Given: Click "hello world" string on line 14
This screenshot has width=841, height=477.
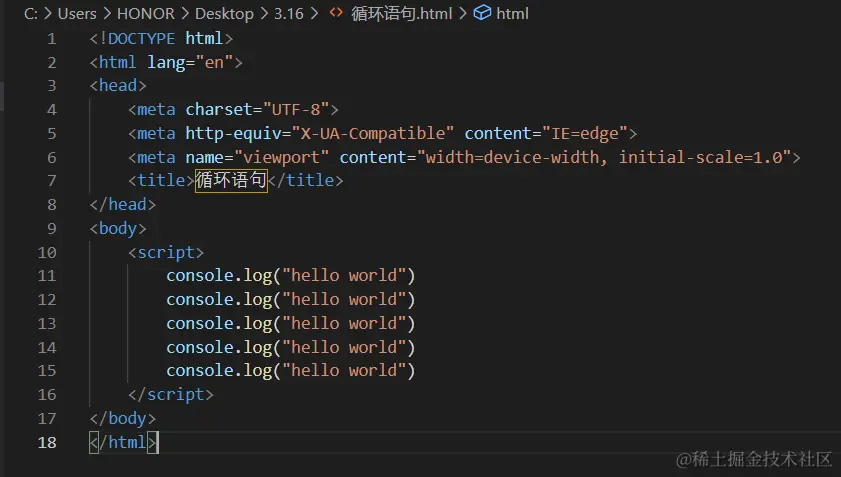Looking at the screenshot, I should (x=344, y=347).
